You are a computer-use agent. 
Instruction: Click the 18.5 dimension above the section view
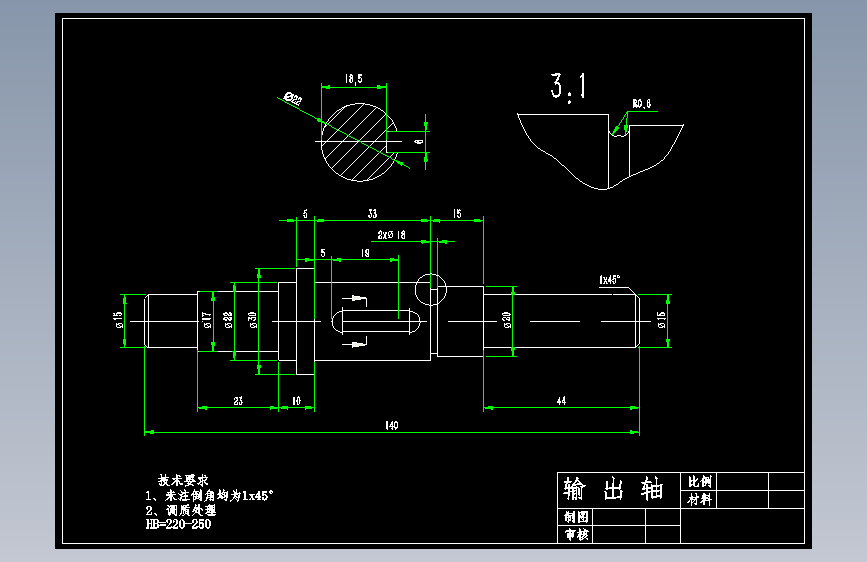(x=354, y=79)
